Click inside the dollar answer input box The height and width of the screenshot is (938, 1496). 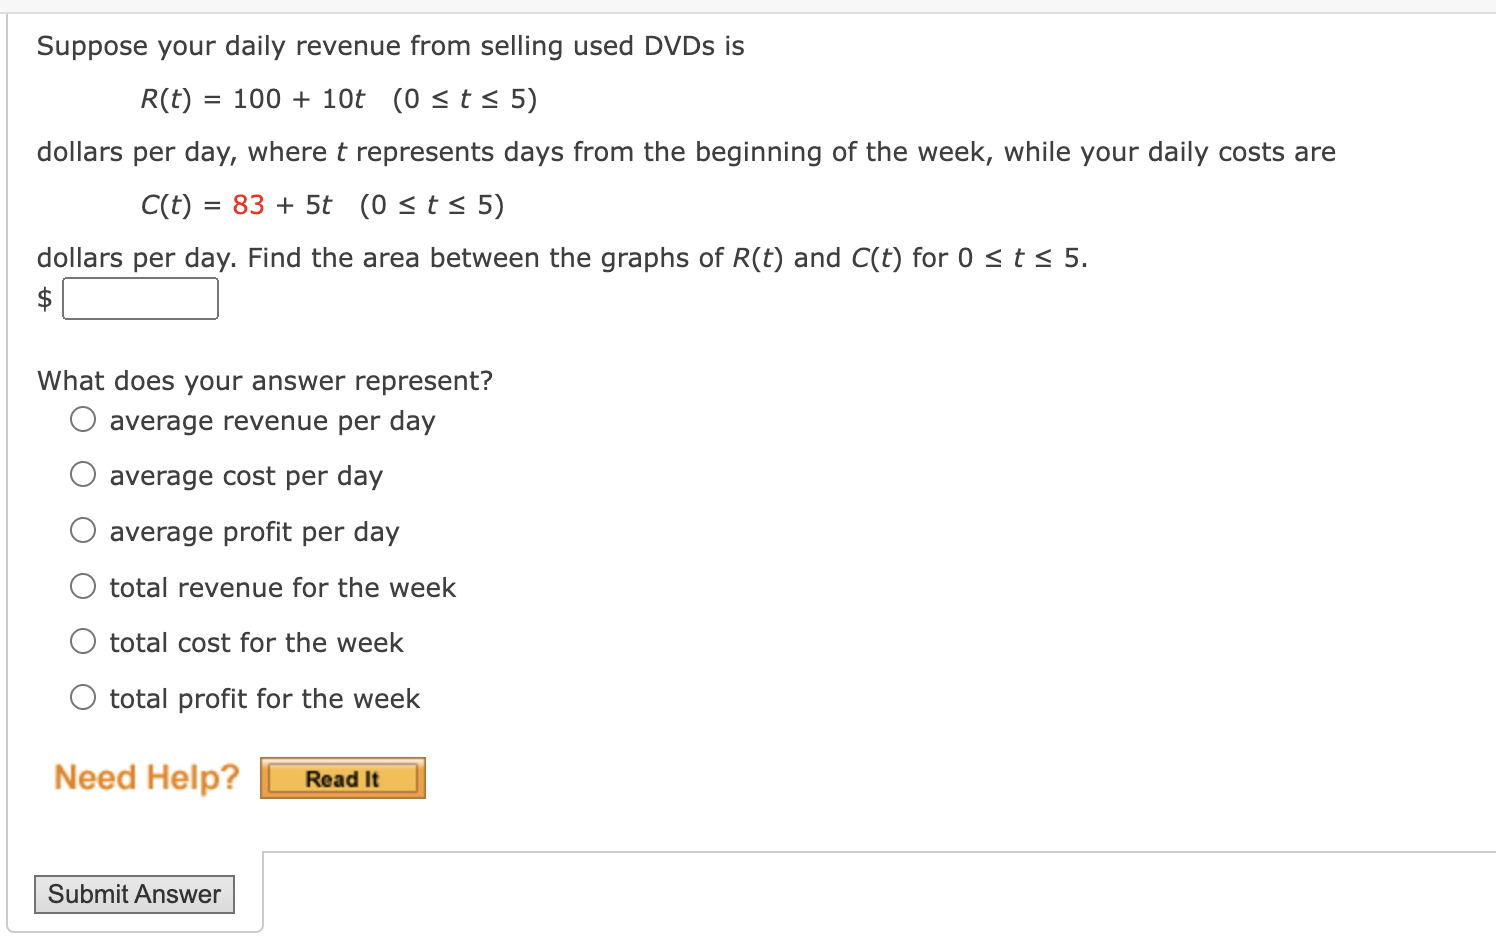(x=140, y=298)
